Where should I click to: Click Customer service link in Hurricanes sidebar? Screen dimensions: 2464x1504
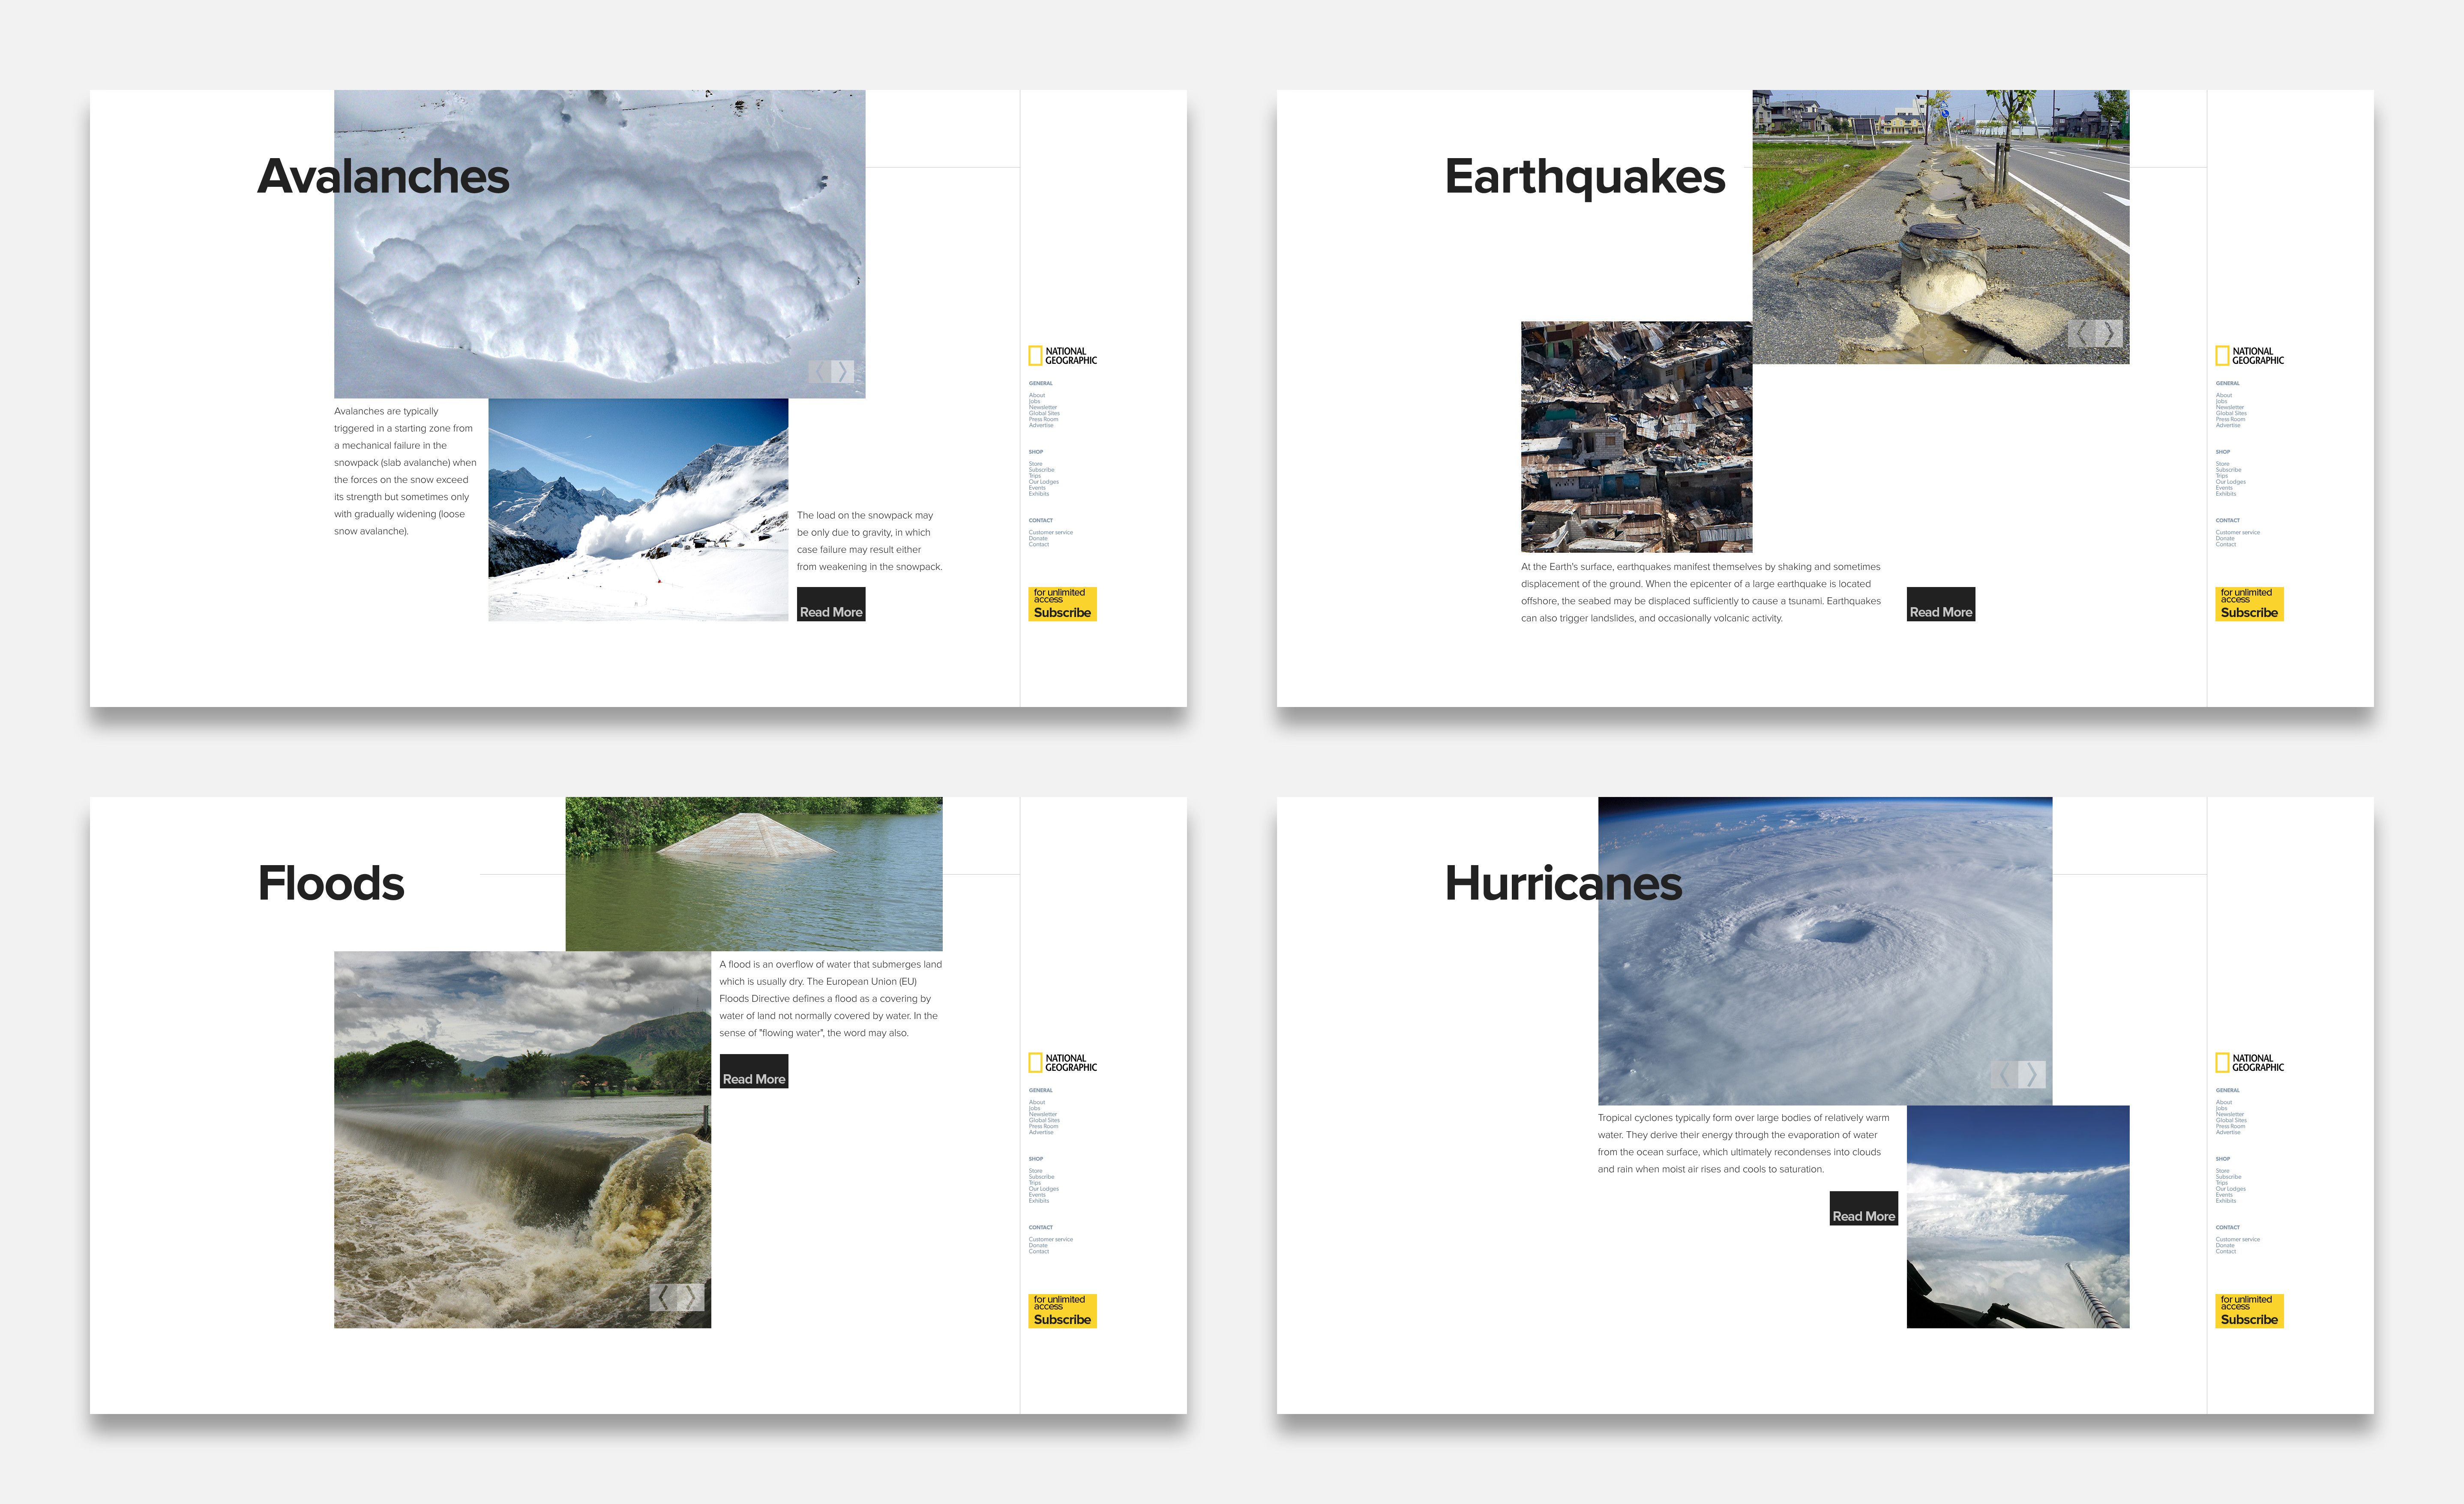[x=2238, y=1239]
